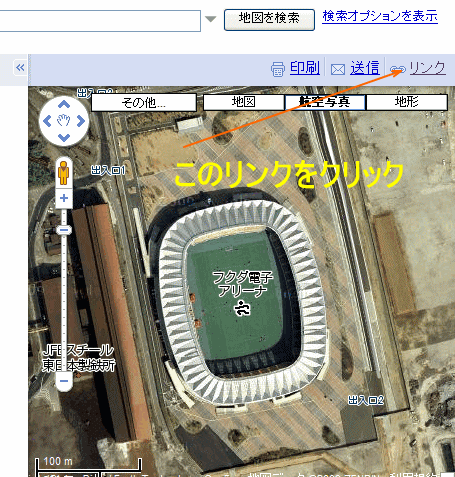Click the printer icon

click(x=278, y=69)
